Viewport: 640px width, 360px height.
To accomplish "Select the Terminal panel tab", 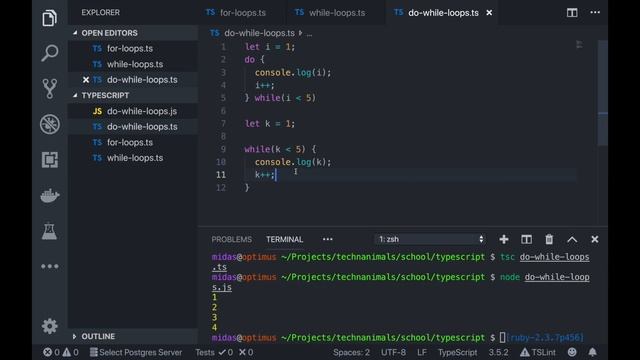I will coord(284,240).
